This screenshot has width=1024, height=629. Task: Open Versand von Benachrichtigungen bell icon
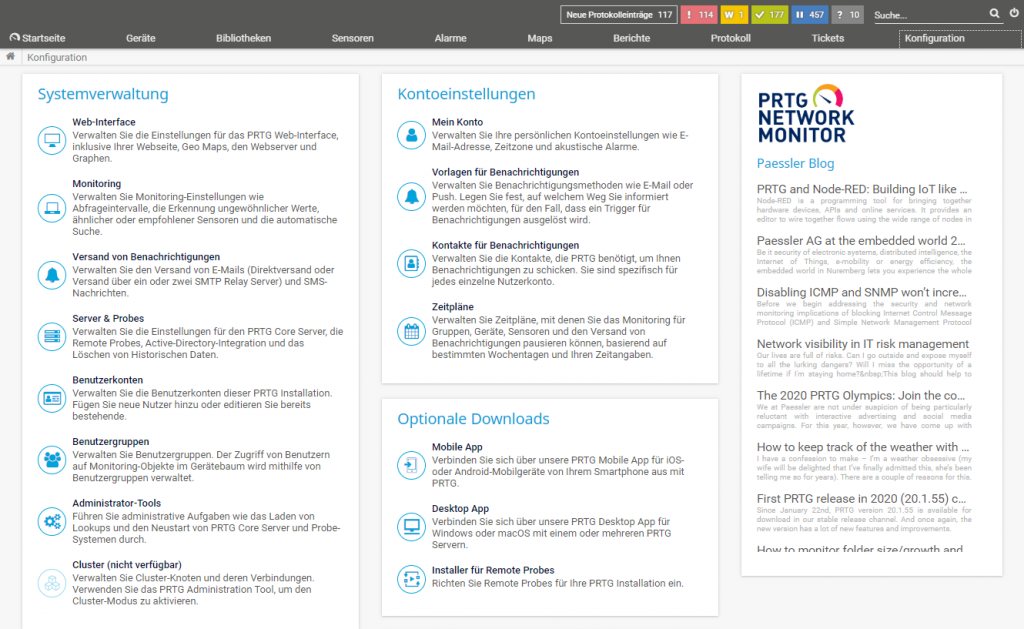pos(51,274)
